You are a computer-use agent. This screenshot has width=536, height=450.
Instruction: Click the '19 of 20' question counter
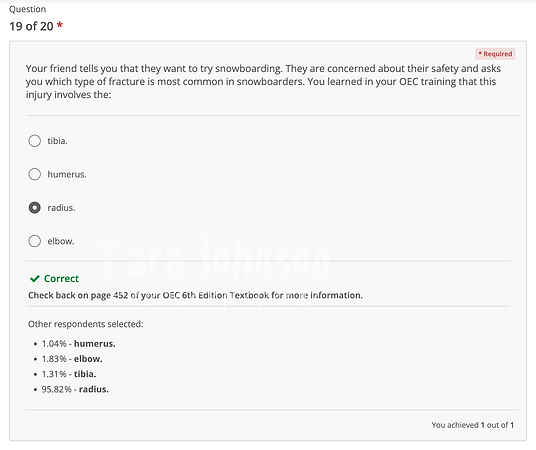[x=31, y=26]
